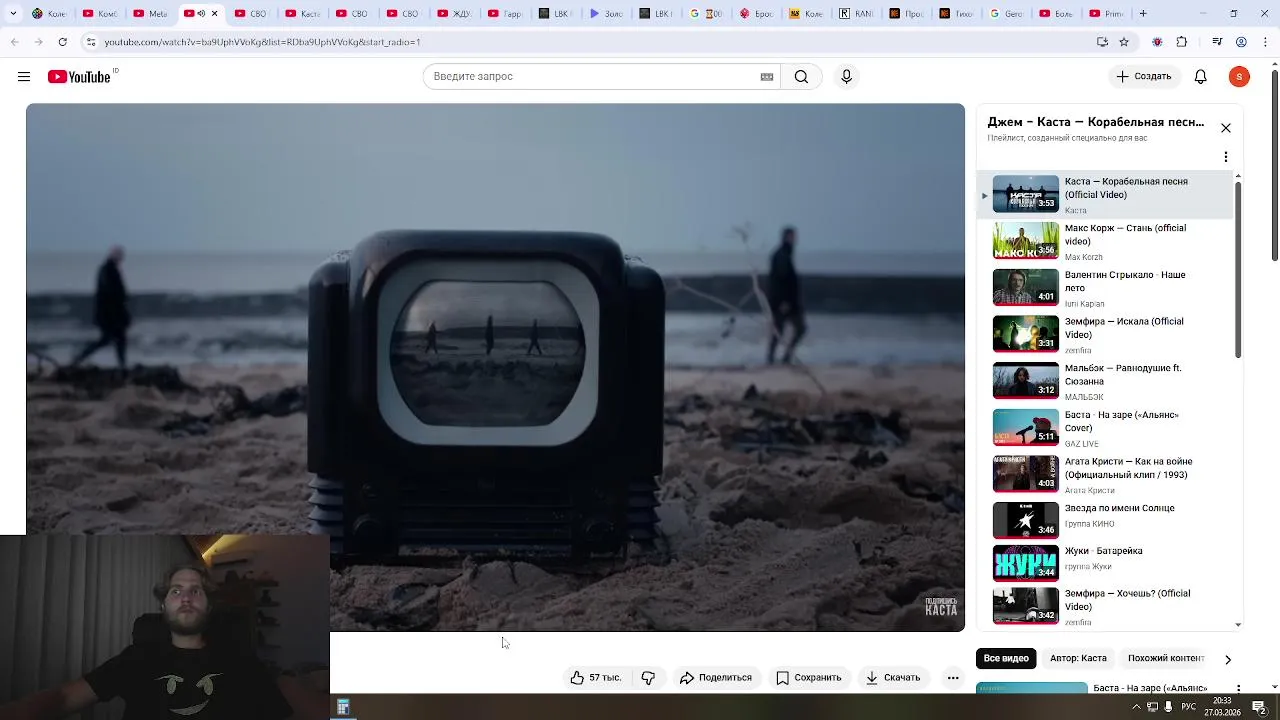Select the 'Автор: Каста' filter chip
Screen dimensions: 1280x720
[x=1078, y=659]
